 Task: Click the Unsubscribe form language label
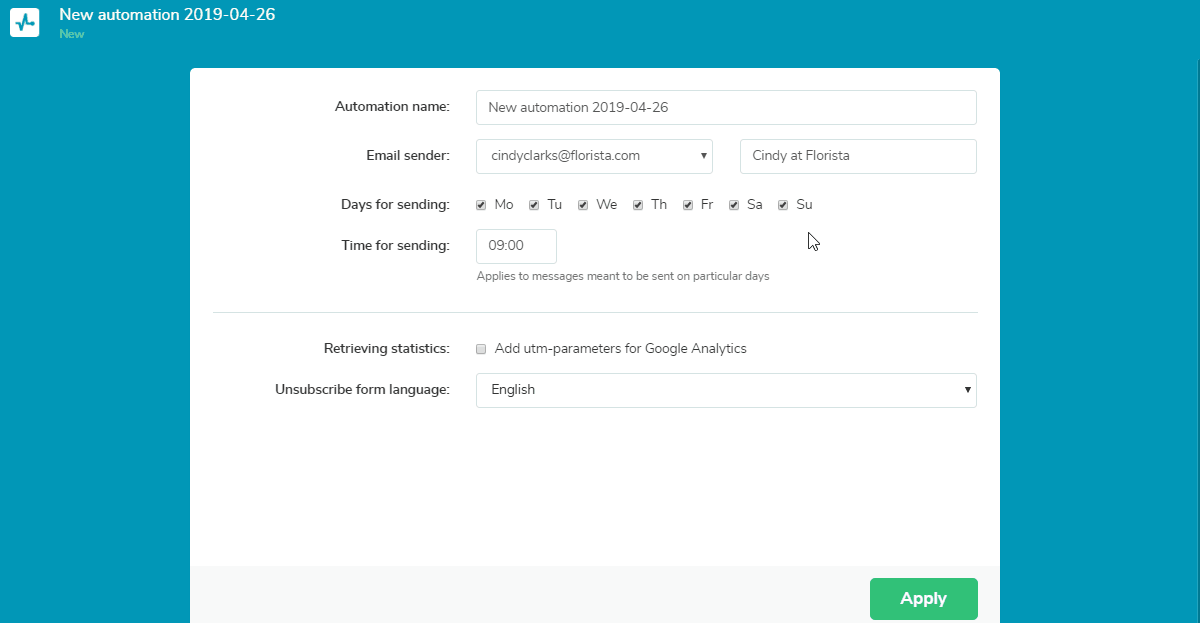point(362,390)
